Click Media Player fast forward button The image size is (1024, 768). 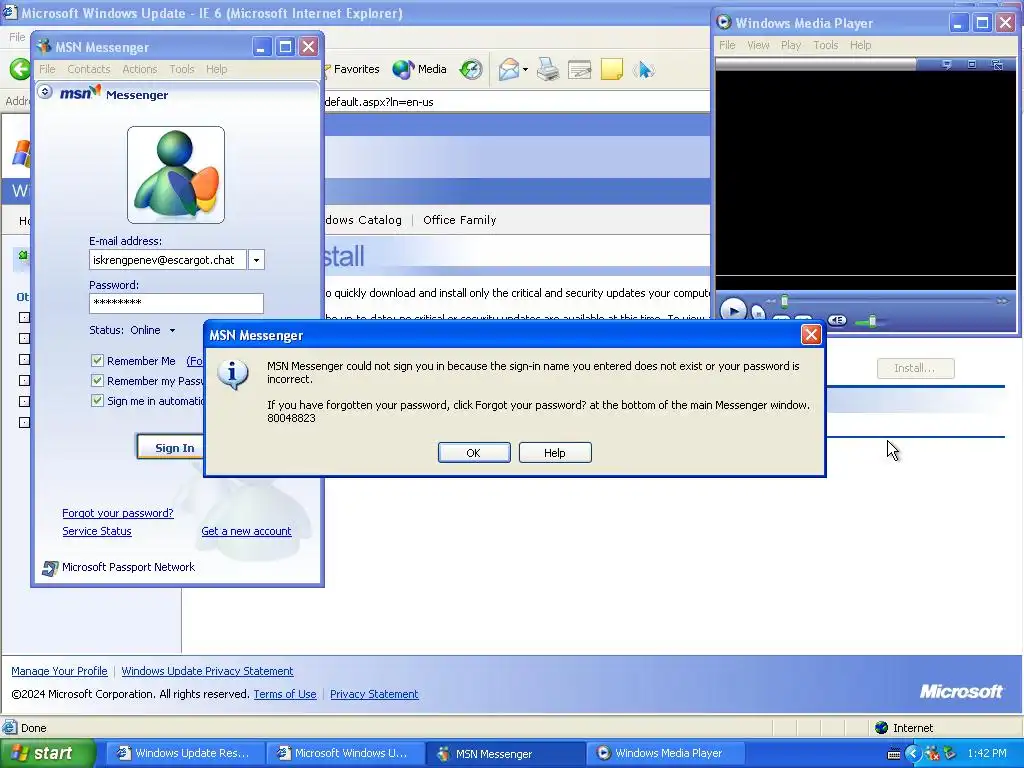click(1002, 301)
